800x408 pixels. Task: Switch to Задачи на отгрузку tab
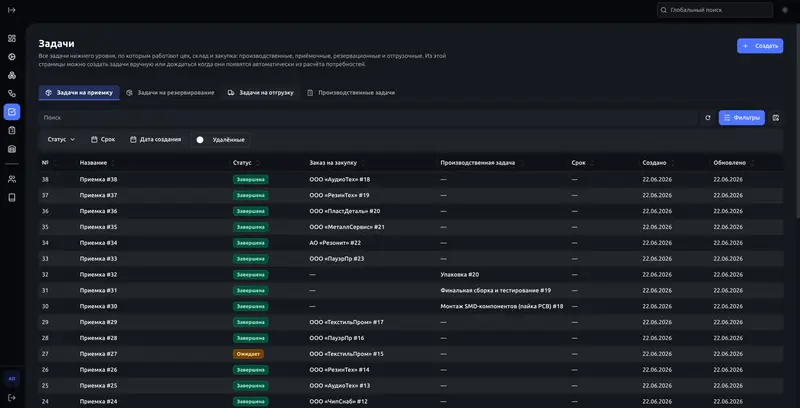(261, 93)
